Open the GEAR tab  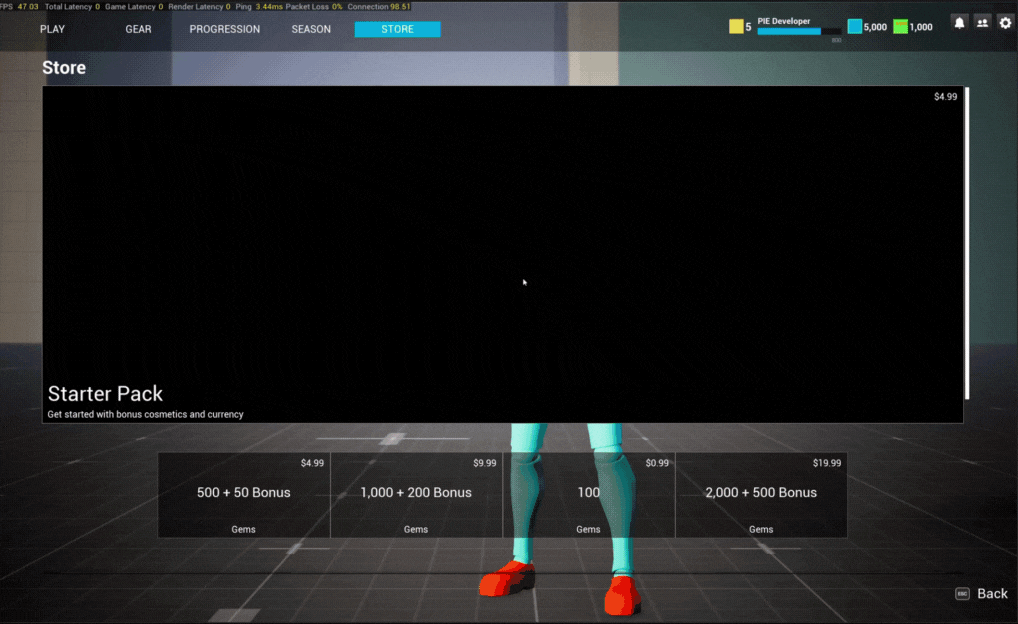(138, 29)
